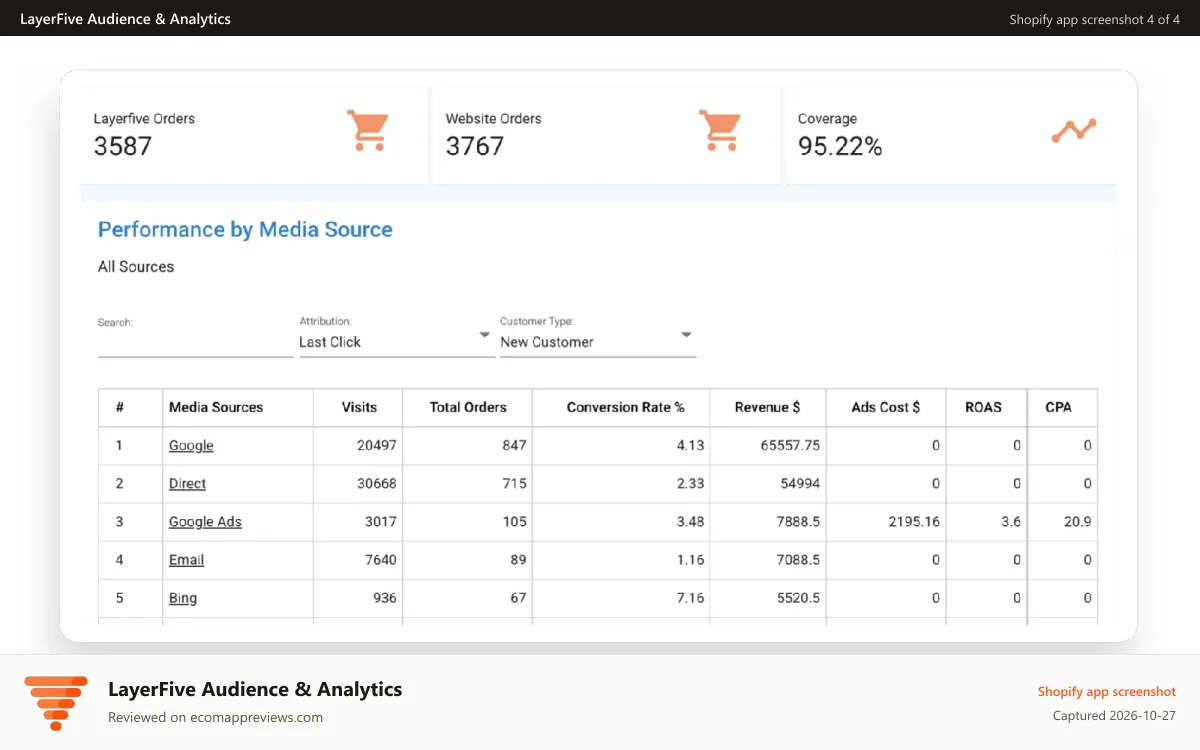1200x750 pixels.
Task: Click the Email total orders 89
Action: click(518, 560)
